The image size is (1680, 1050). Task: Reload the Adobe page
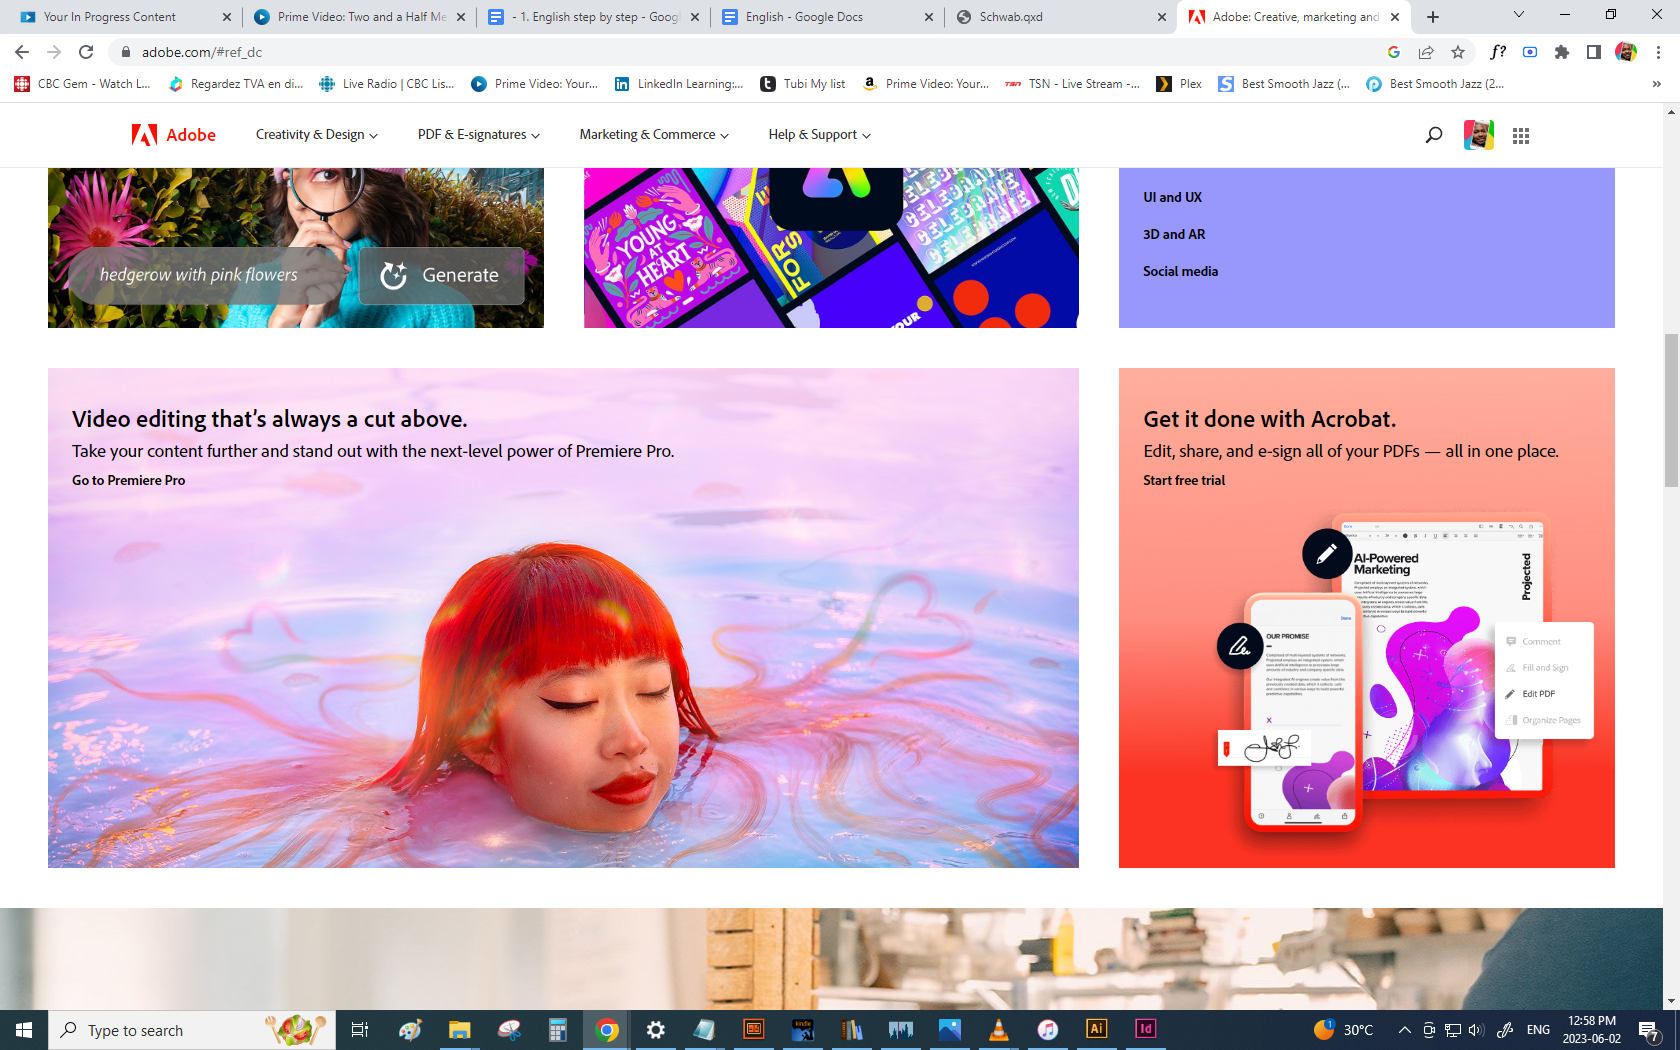(x=86, y=52)
